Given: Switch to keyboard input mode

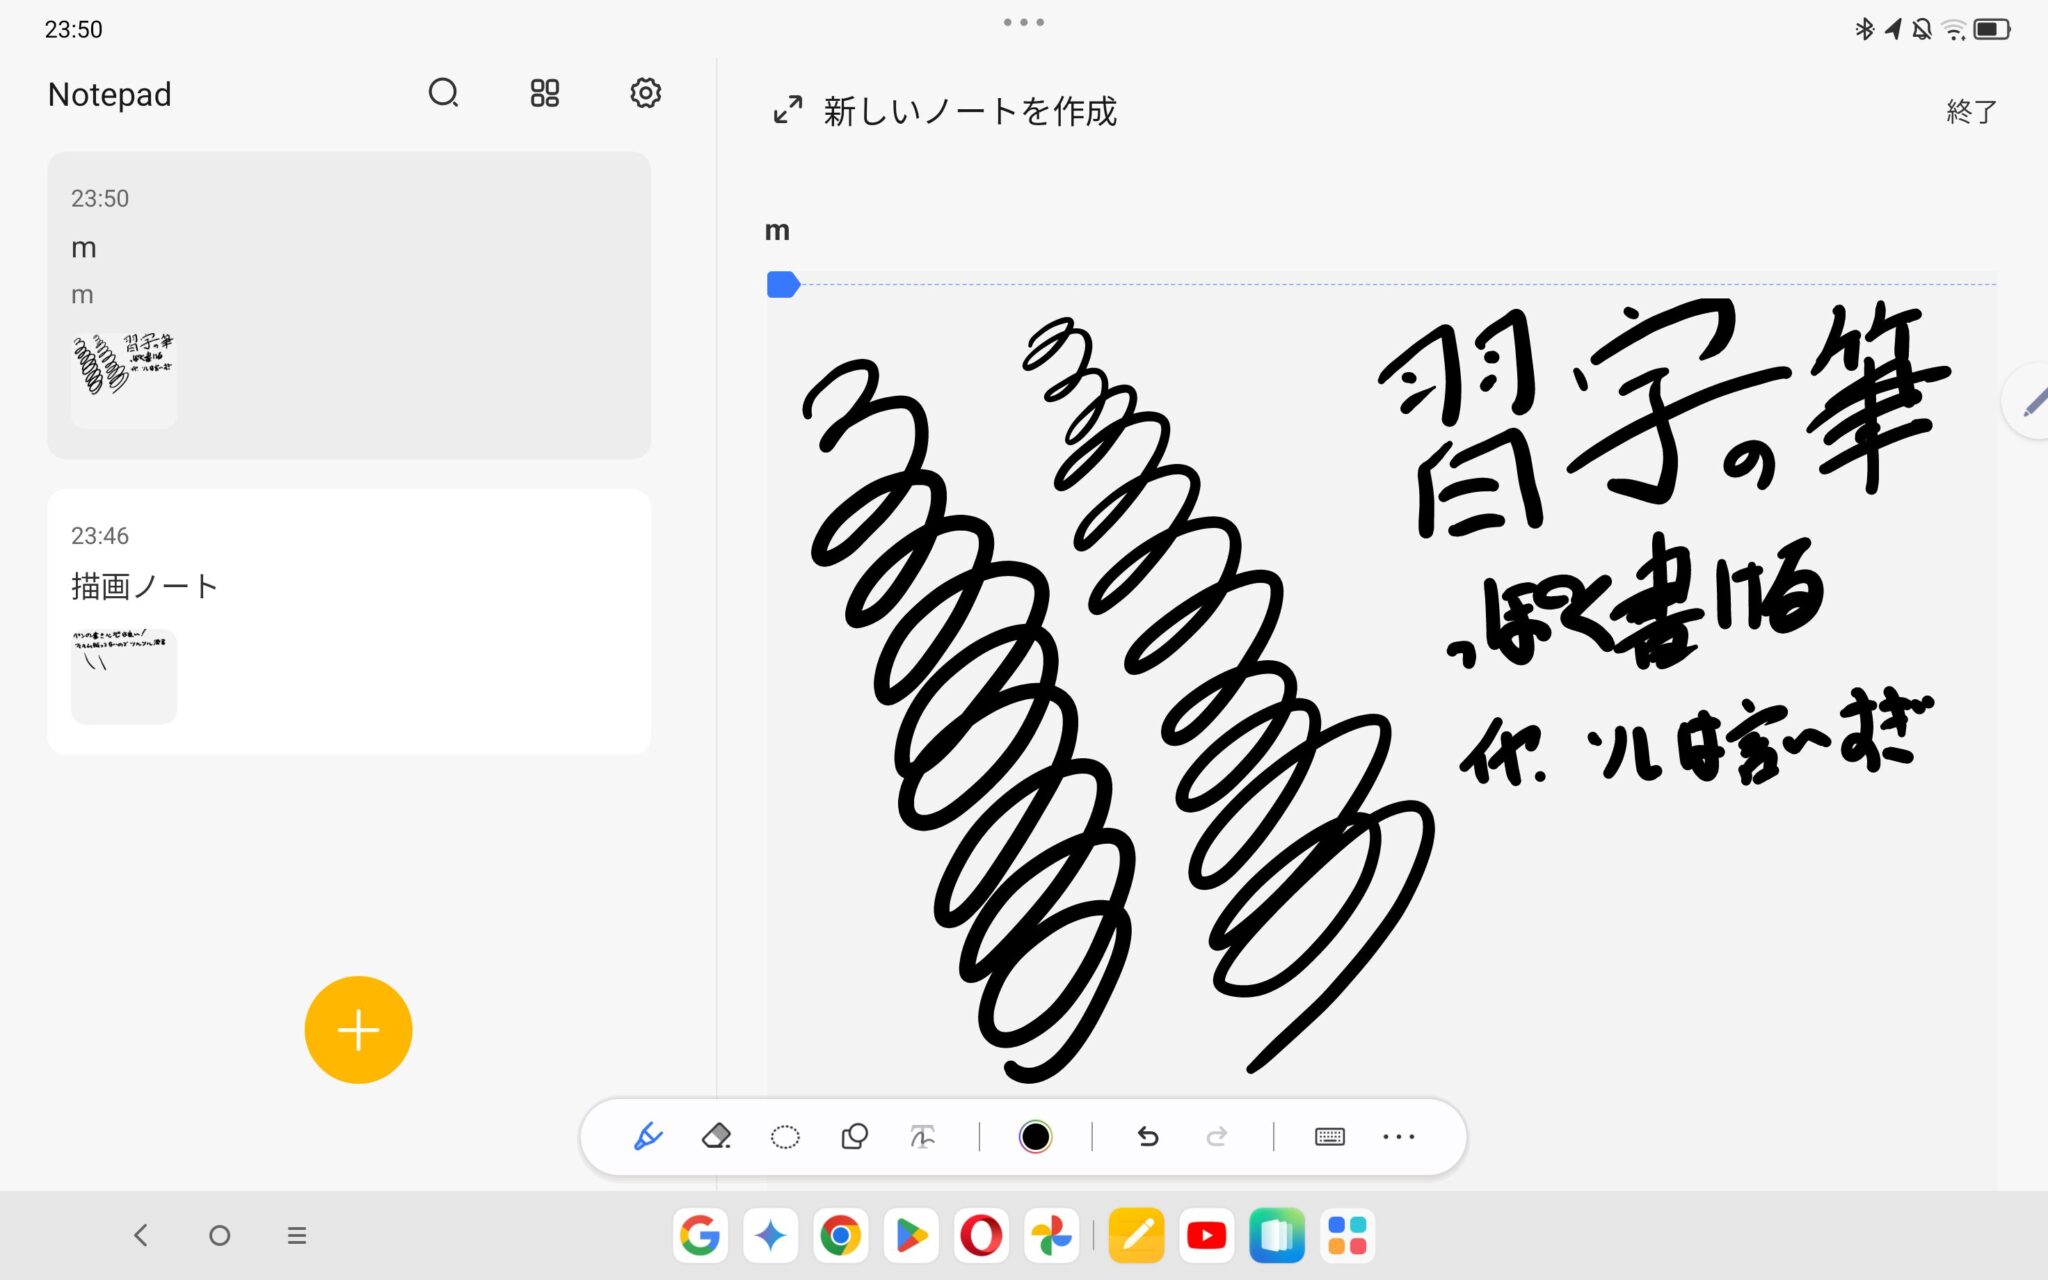Looking at the screenshot, I should tap(1329, 1137).
